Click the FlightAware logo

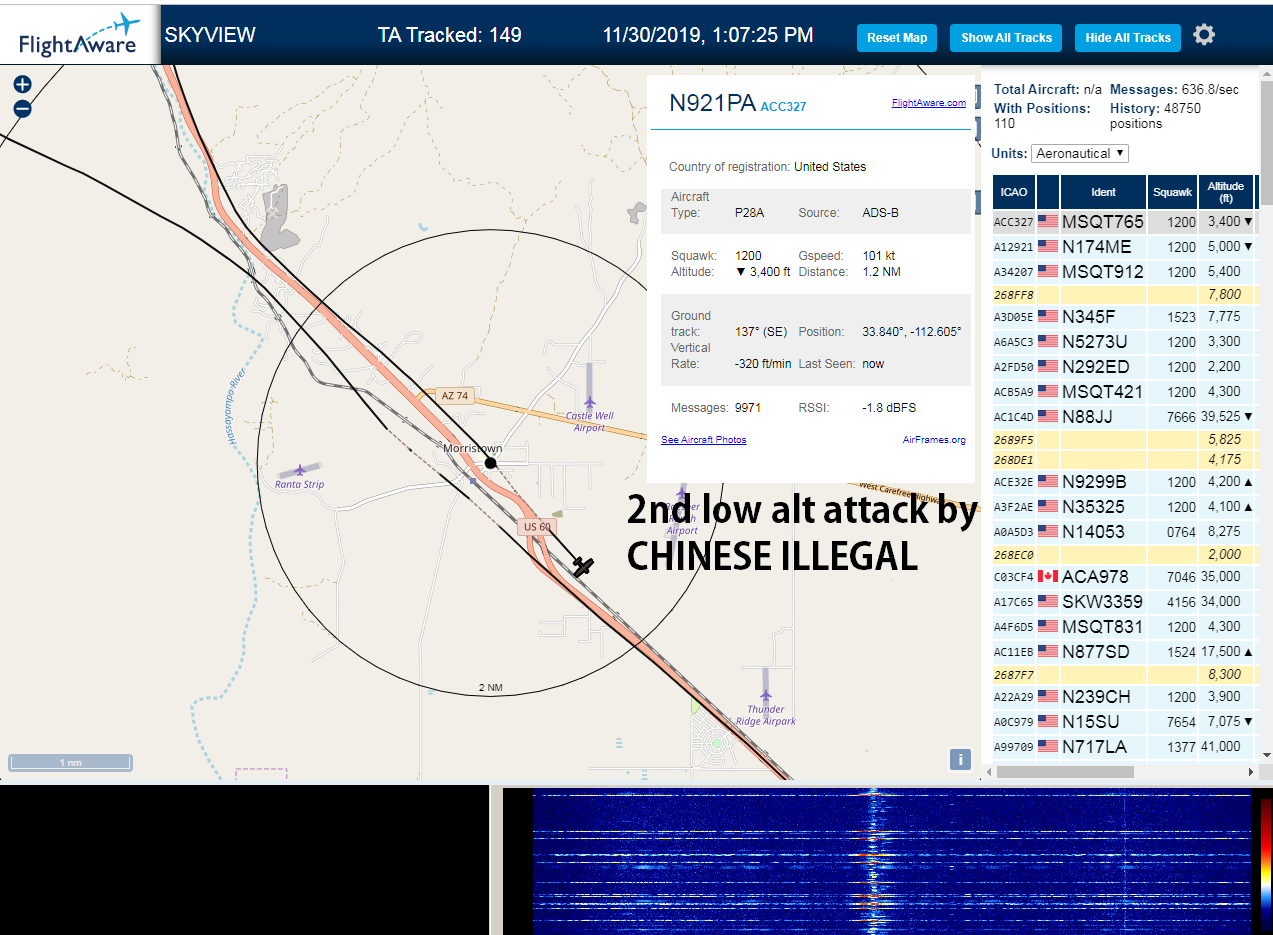[80, 35]
